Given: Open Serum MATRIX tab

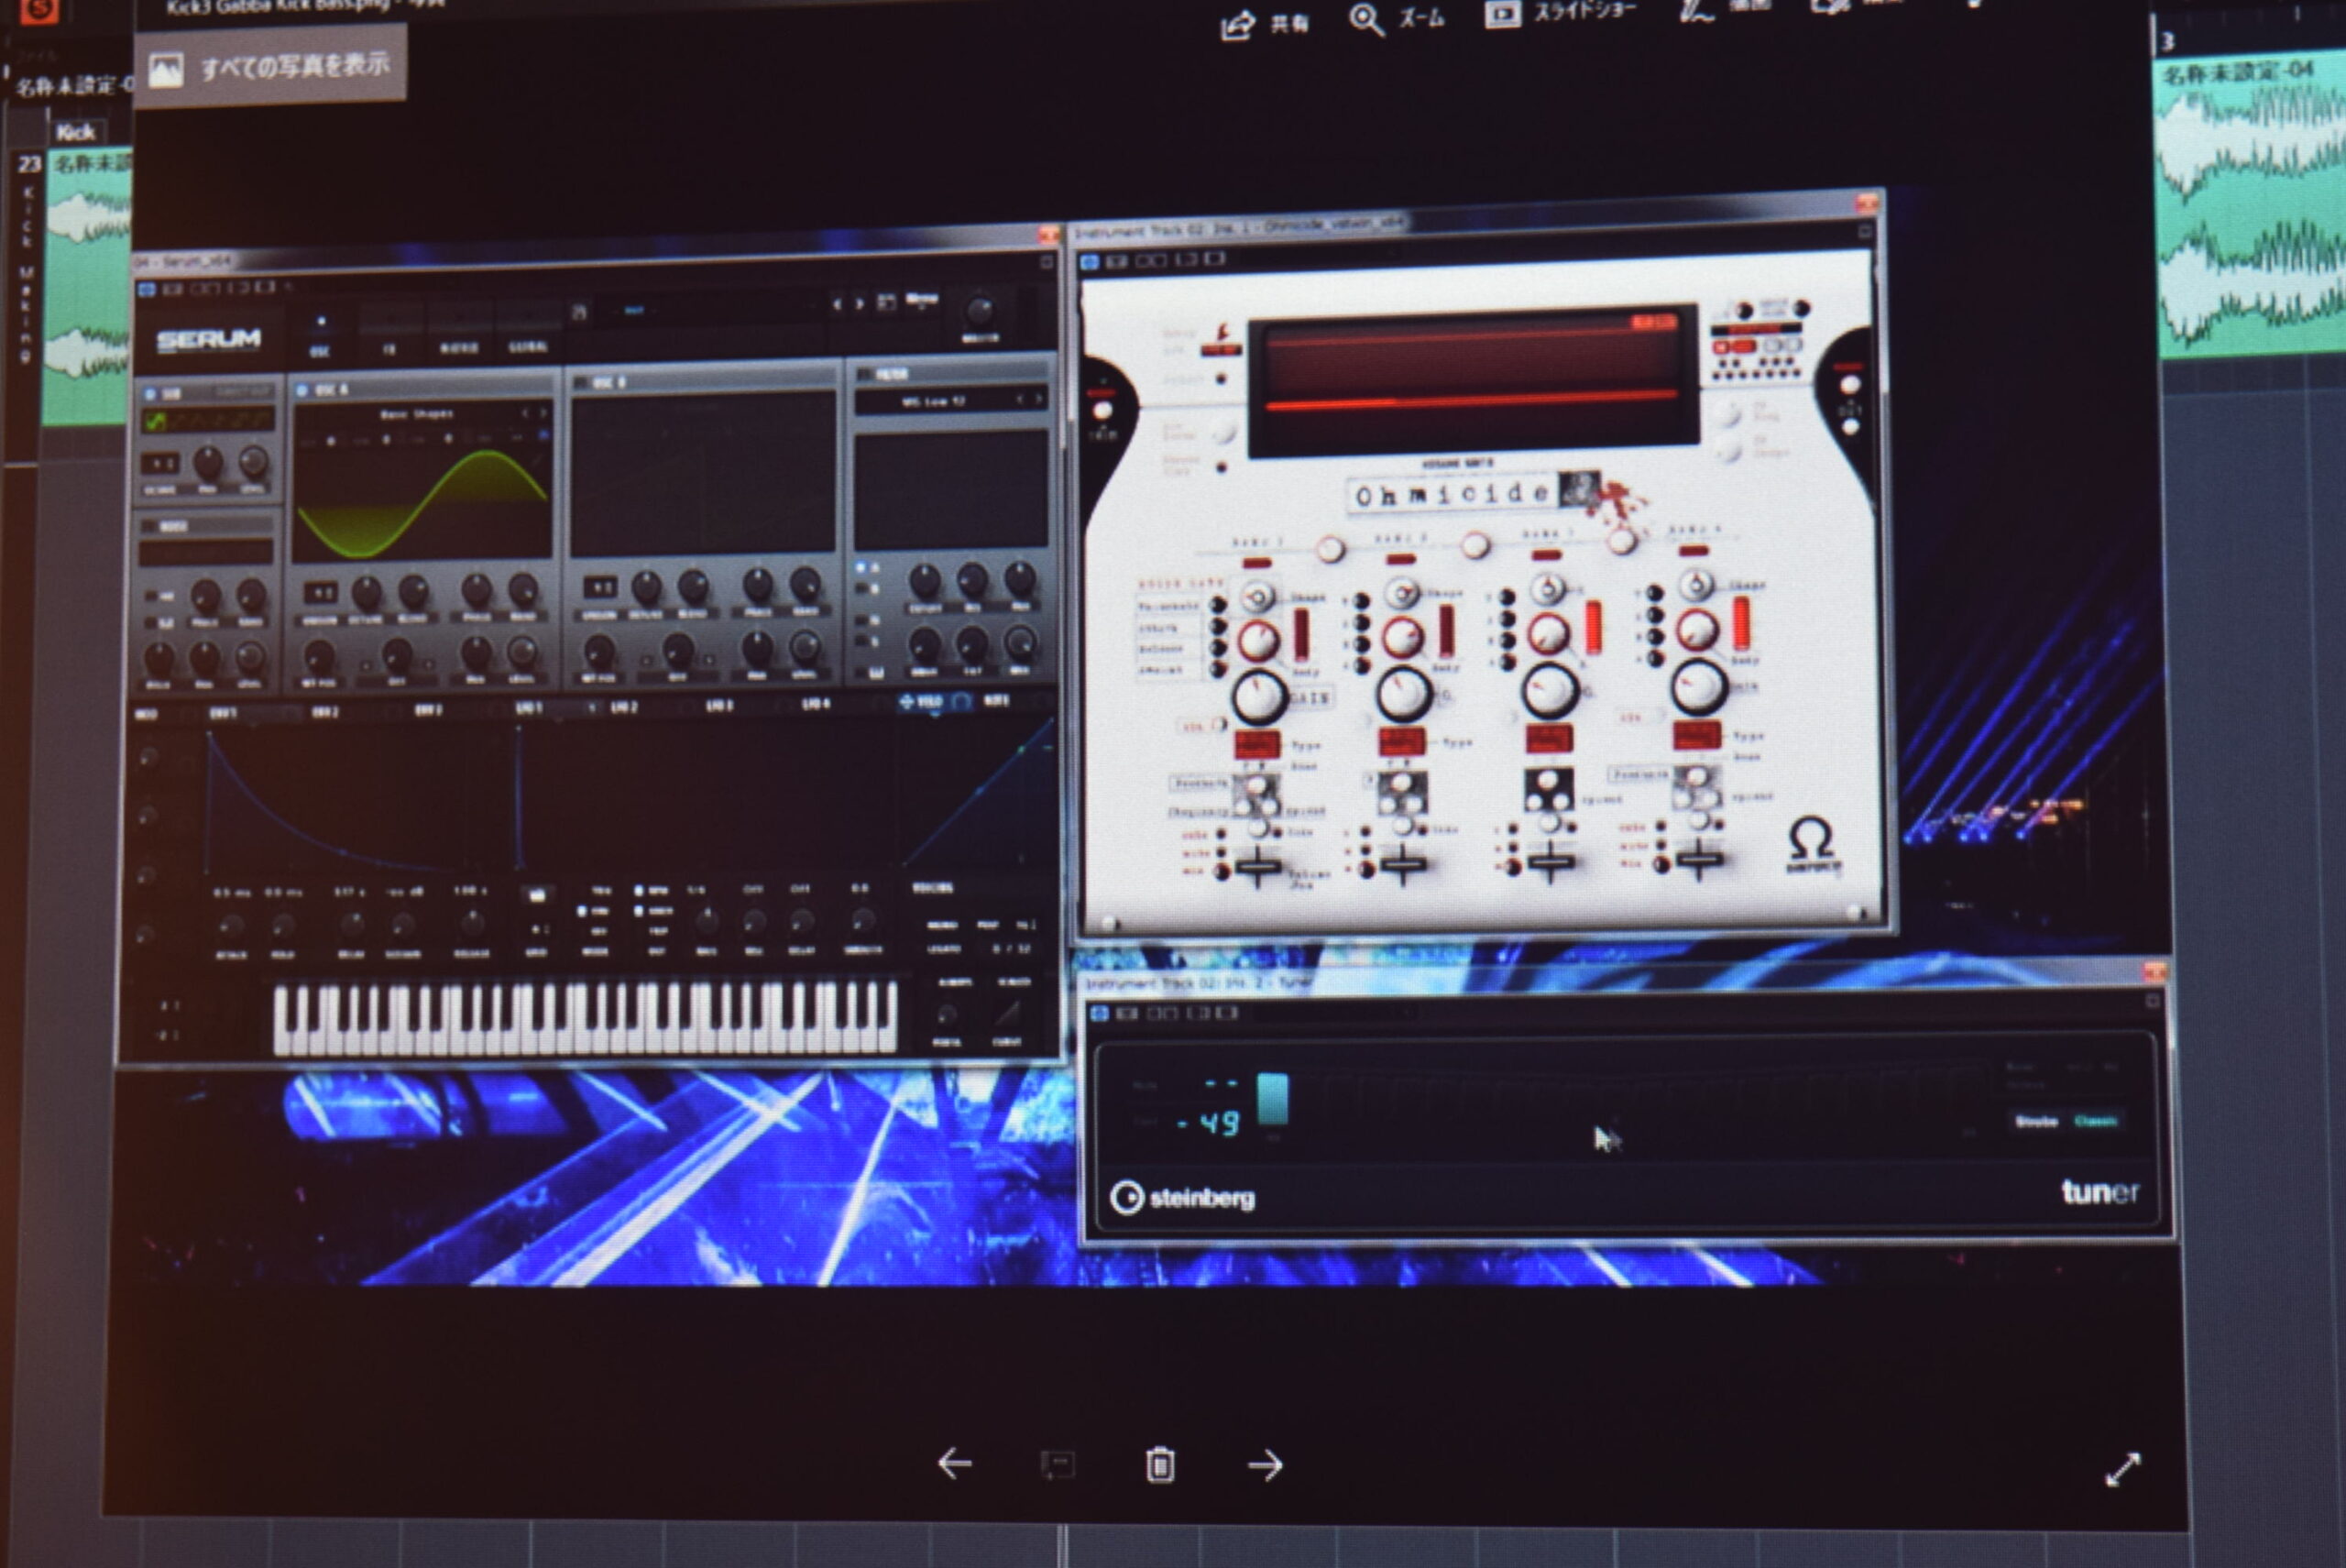Looking at the screenshot, I should [459, 347].
